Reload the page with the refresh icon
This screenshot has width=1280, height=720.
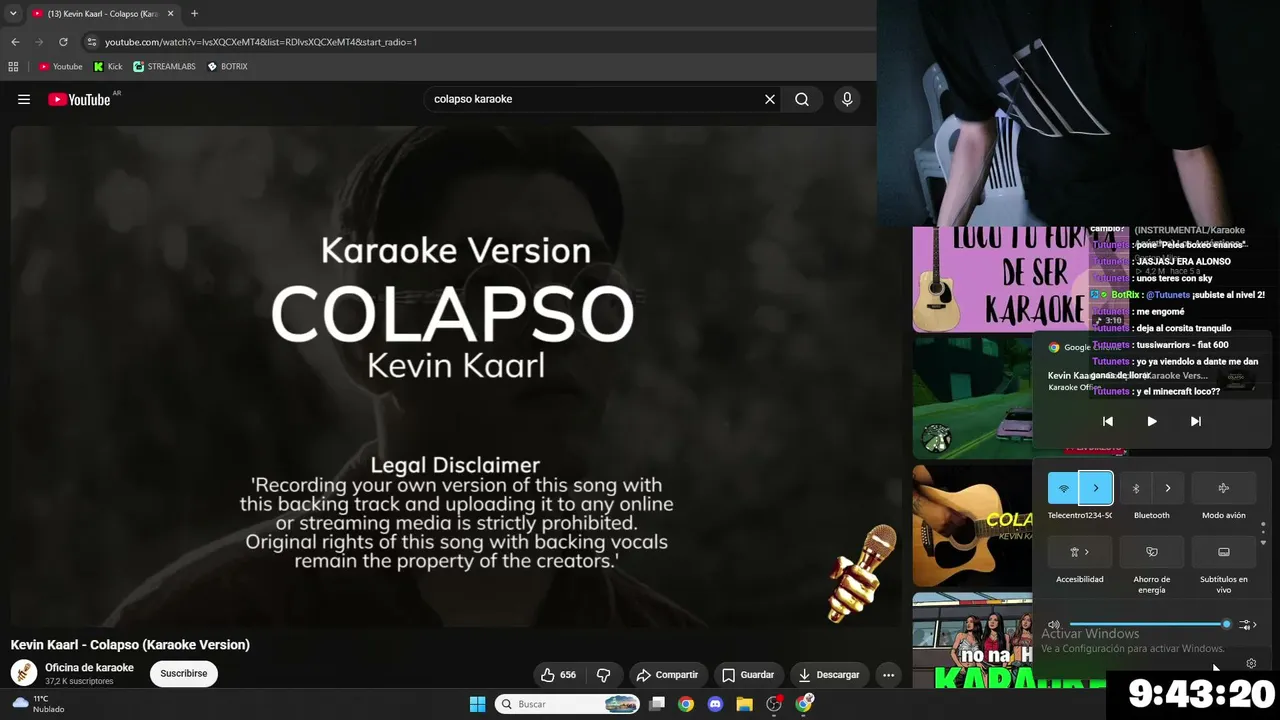click(x=63, y=42)
